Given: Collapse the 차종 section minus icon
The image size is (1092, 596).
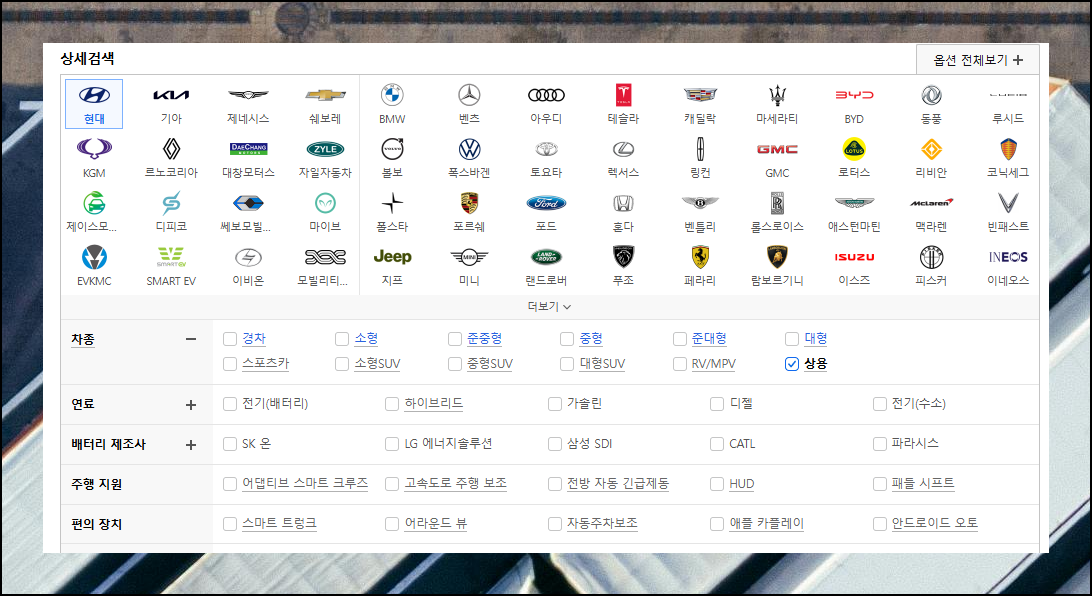Looking at the screenshot, I should [x=191, y=339].
